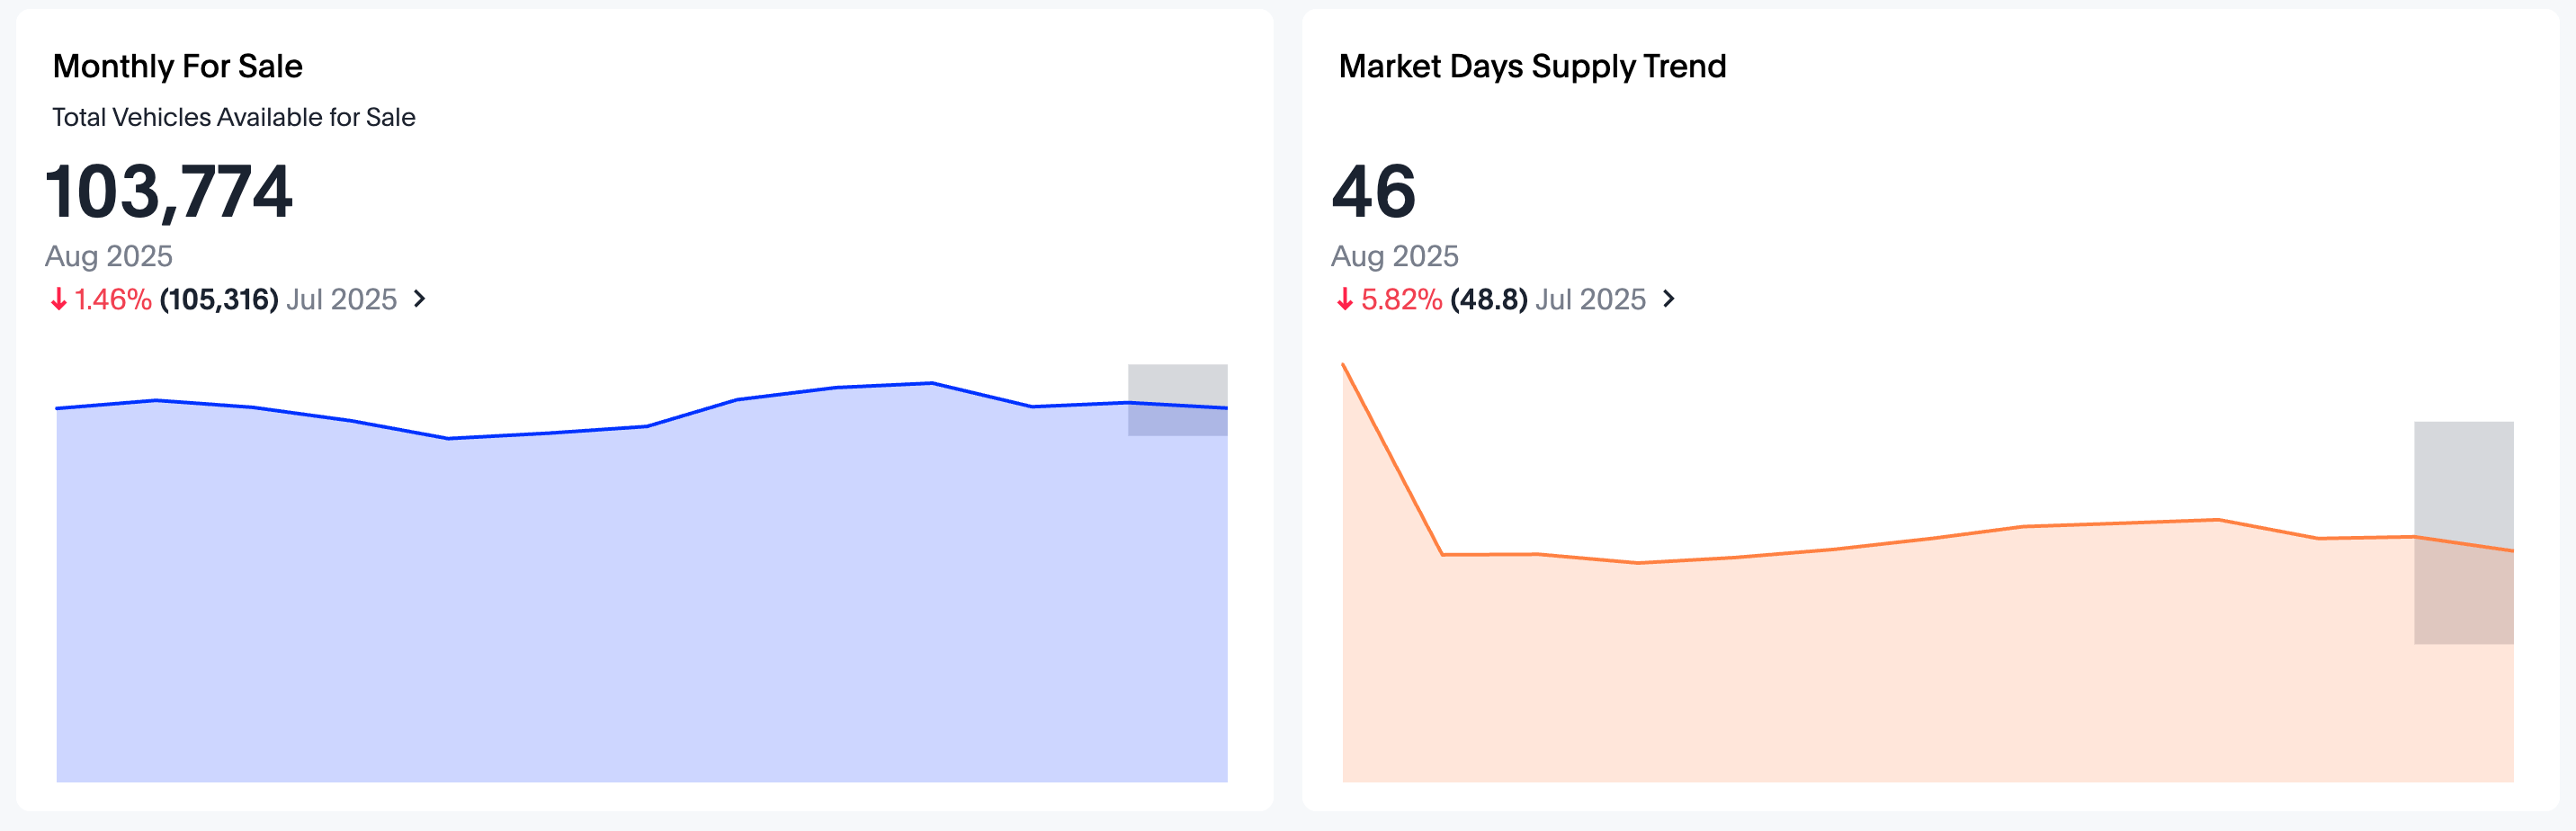Click Jul 2025 label under Market Days Supply
The height and width of the screenshot is (831, 2576).
(1590, 299)
